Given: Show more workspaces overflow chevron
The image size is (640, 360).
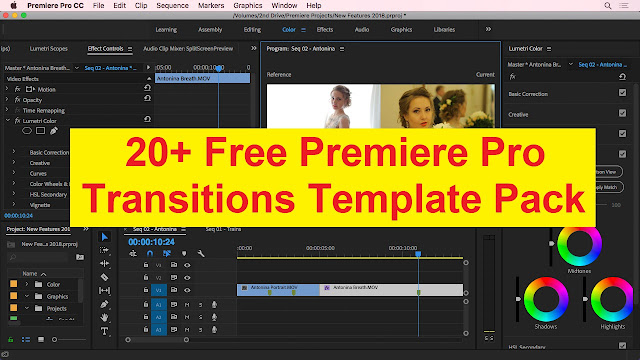Looking at the screenshot, I should click(488, 29).
